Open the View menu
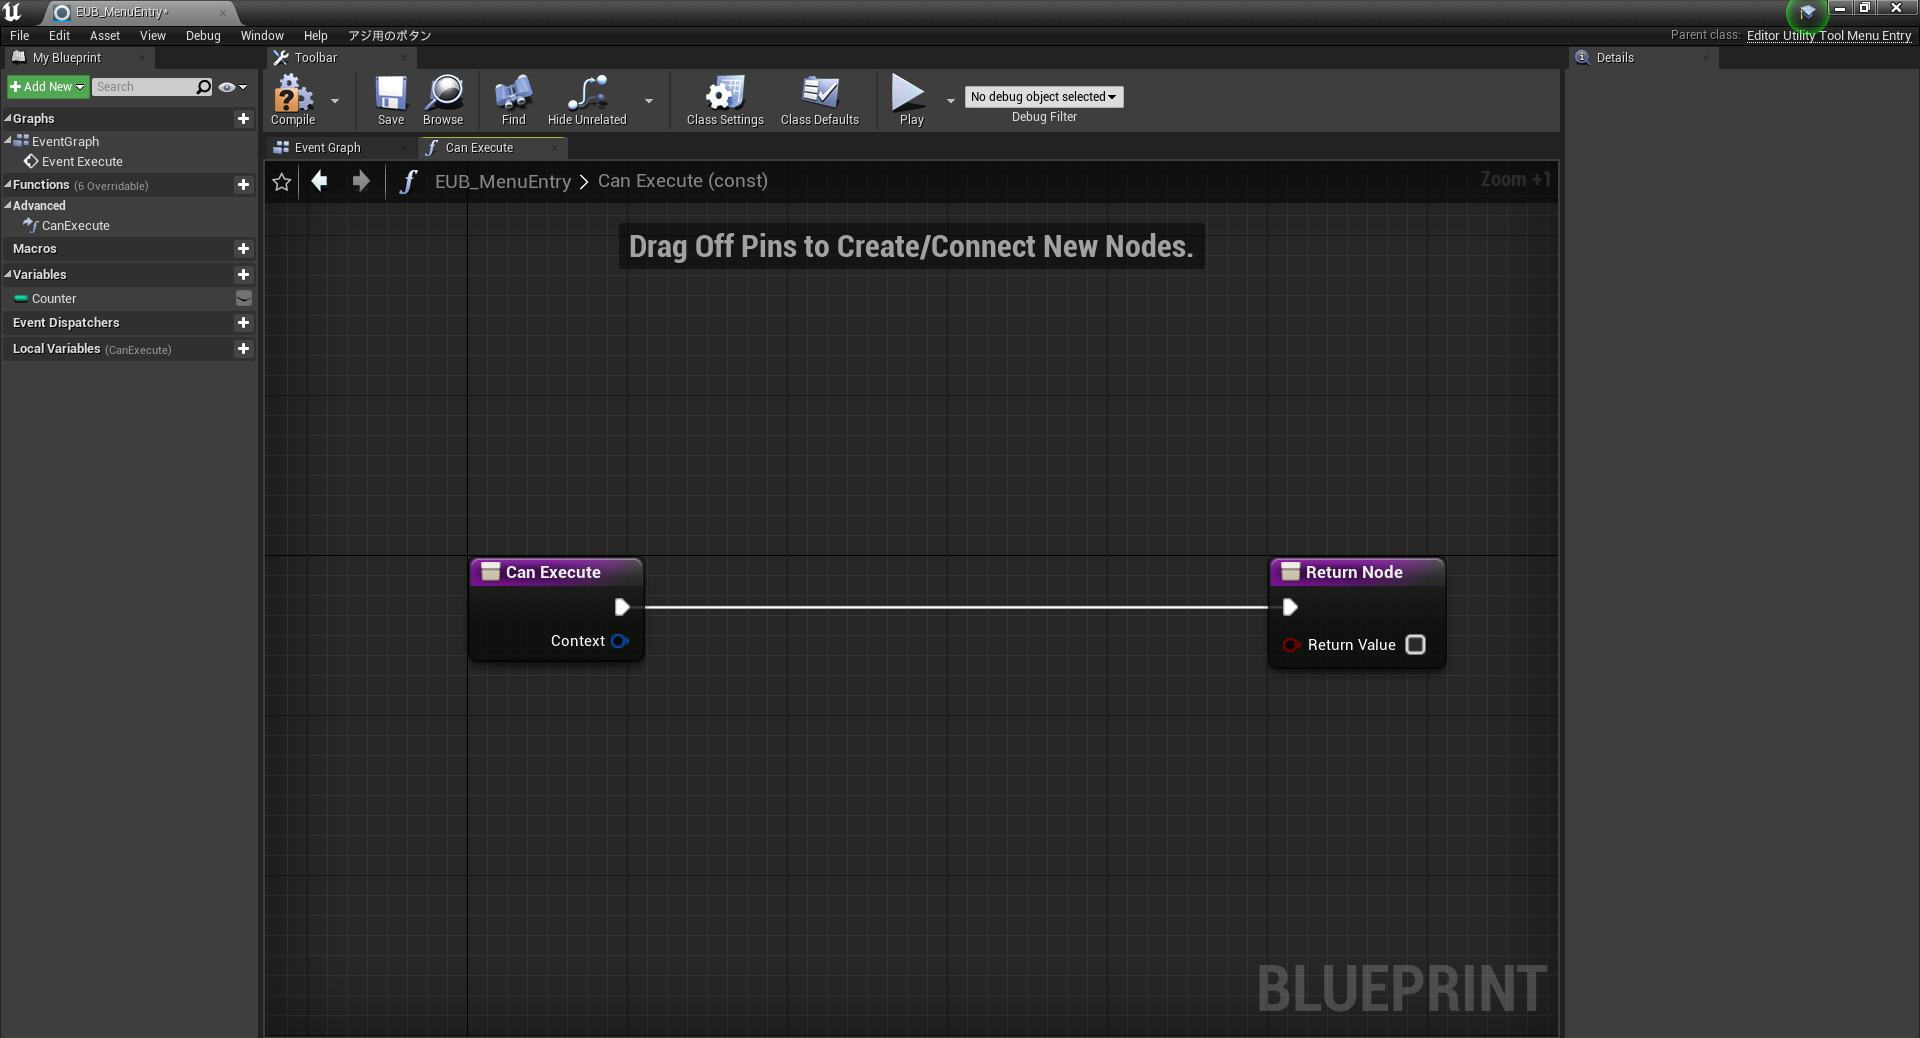 (x=153, y=36)
